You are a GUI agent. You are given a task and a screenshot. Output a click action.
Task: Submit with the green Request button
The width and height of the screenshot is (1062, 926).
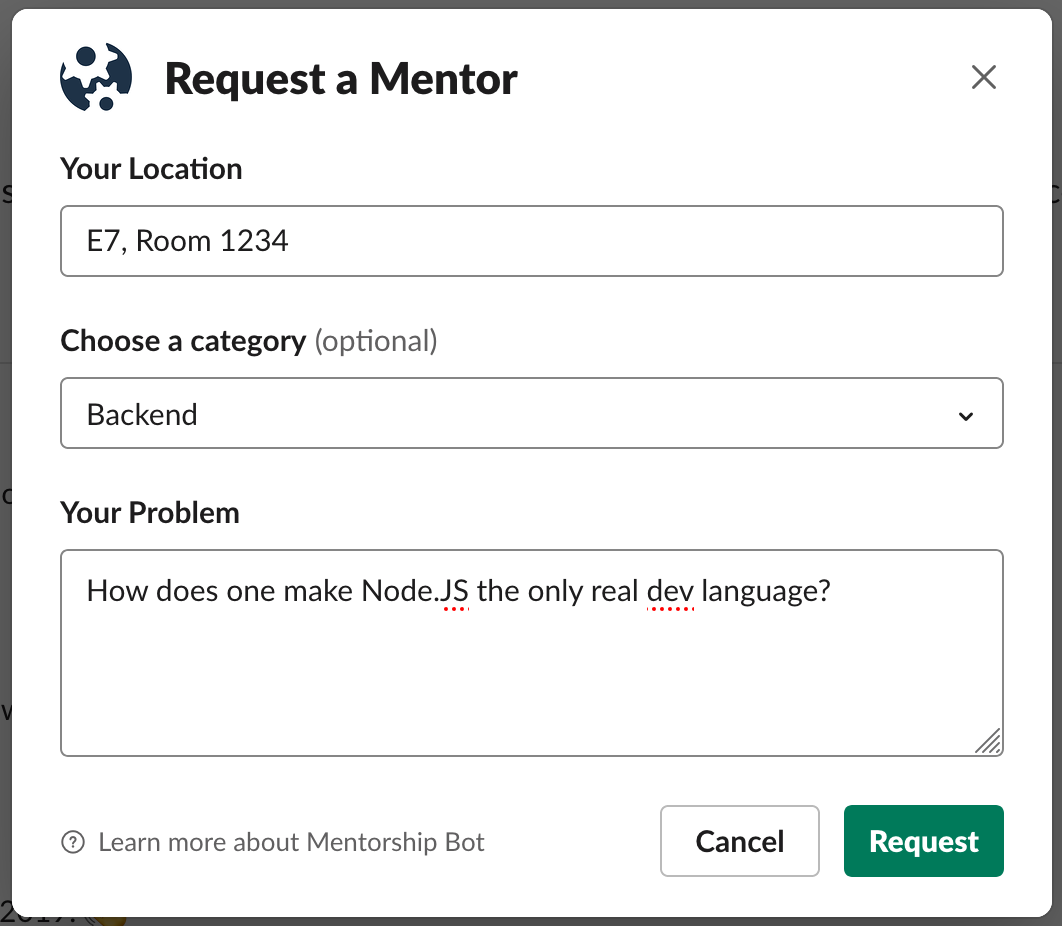click(x=923, y=841)
